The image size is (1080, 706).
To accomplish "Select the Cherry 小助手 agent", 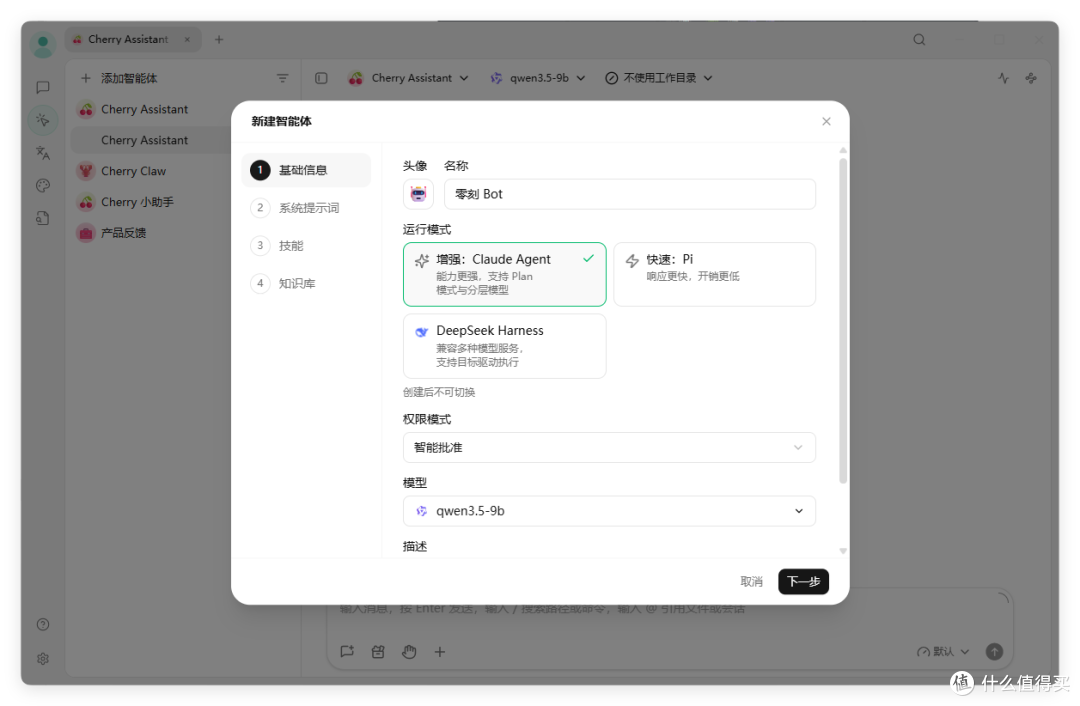I will point(152,202).
